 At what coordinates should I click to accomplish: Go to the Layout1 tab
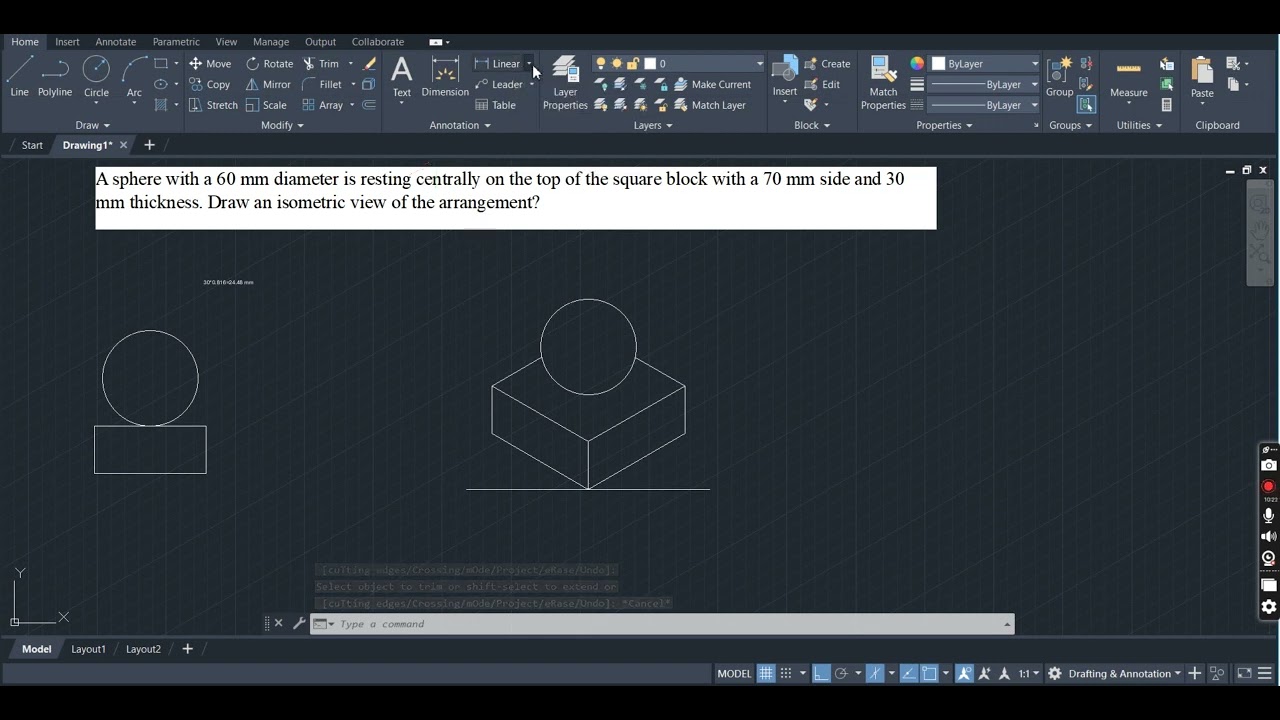(88, 649)
